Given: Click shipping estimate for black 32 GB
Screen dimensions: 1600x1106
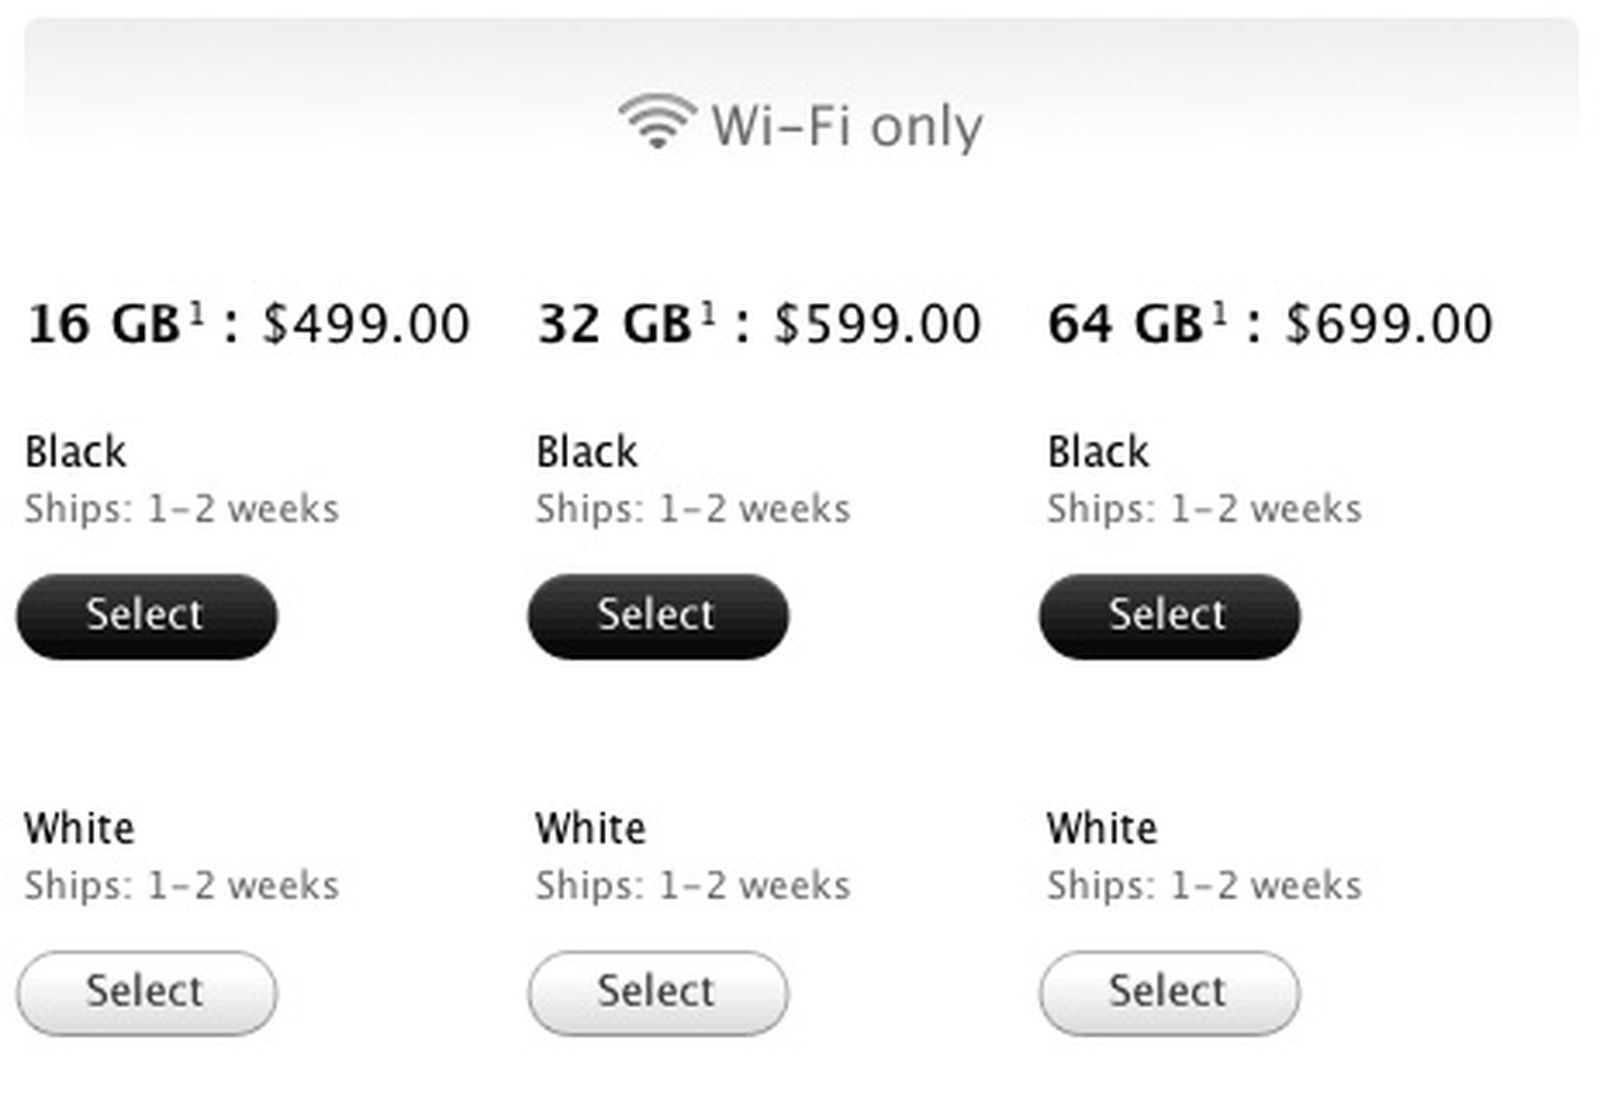Looking at the screenshot, I should click(693, 509).
